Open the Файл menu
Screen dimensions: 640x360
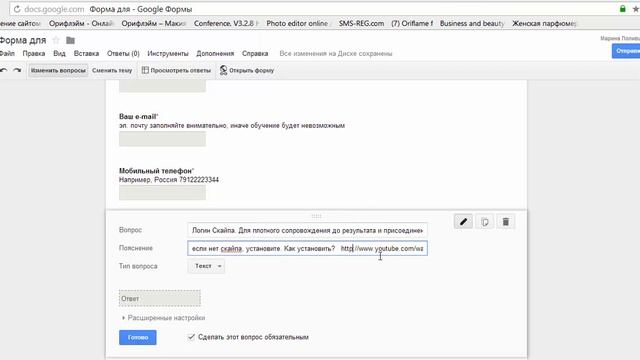pyautogui.click(x=7, y=53)
